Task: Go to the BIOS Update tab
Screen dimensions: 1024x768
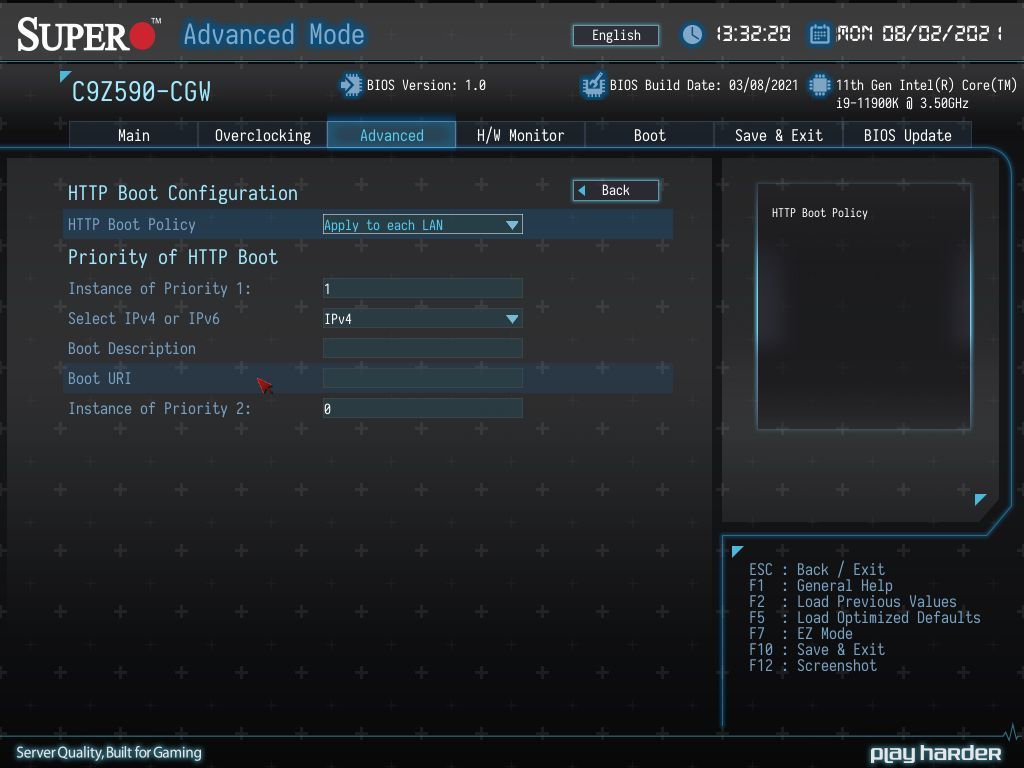Action: coord(907,135)
